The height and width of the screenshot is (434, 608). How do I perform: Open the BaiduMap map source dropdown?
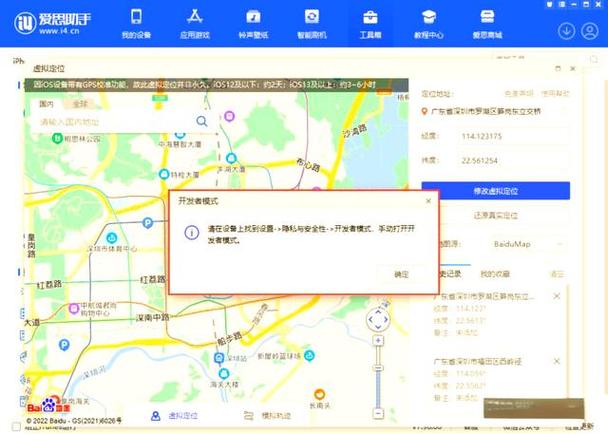tap(527, 244)
